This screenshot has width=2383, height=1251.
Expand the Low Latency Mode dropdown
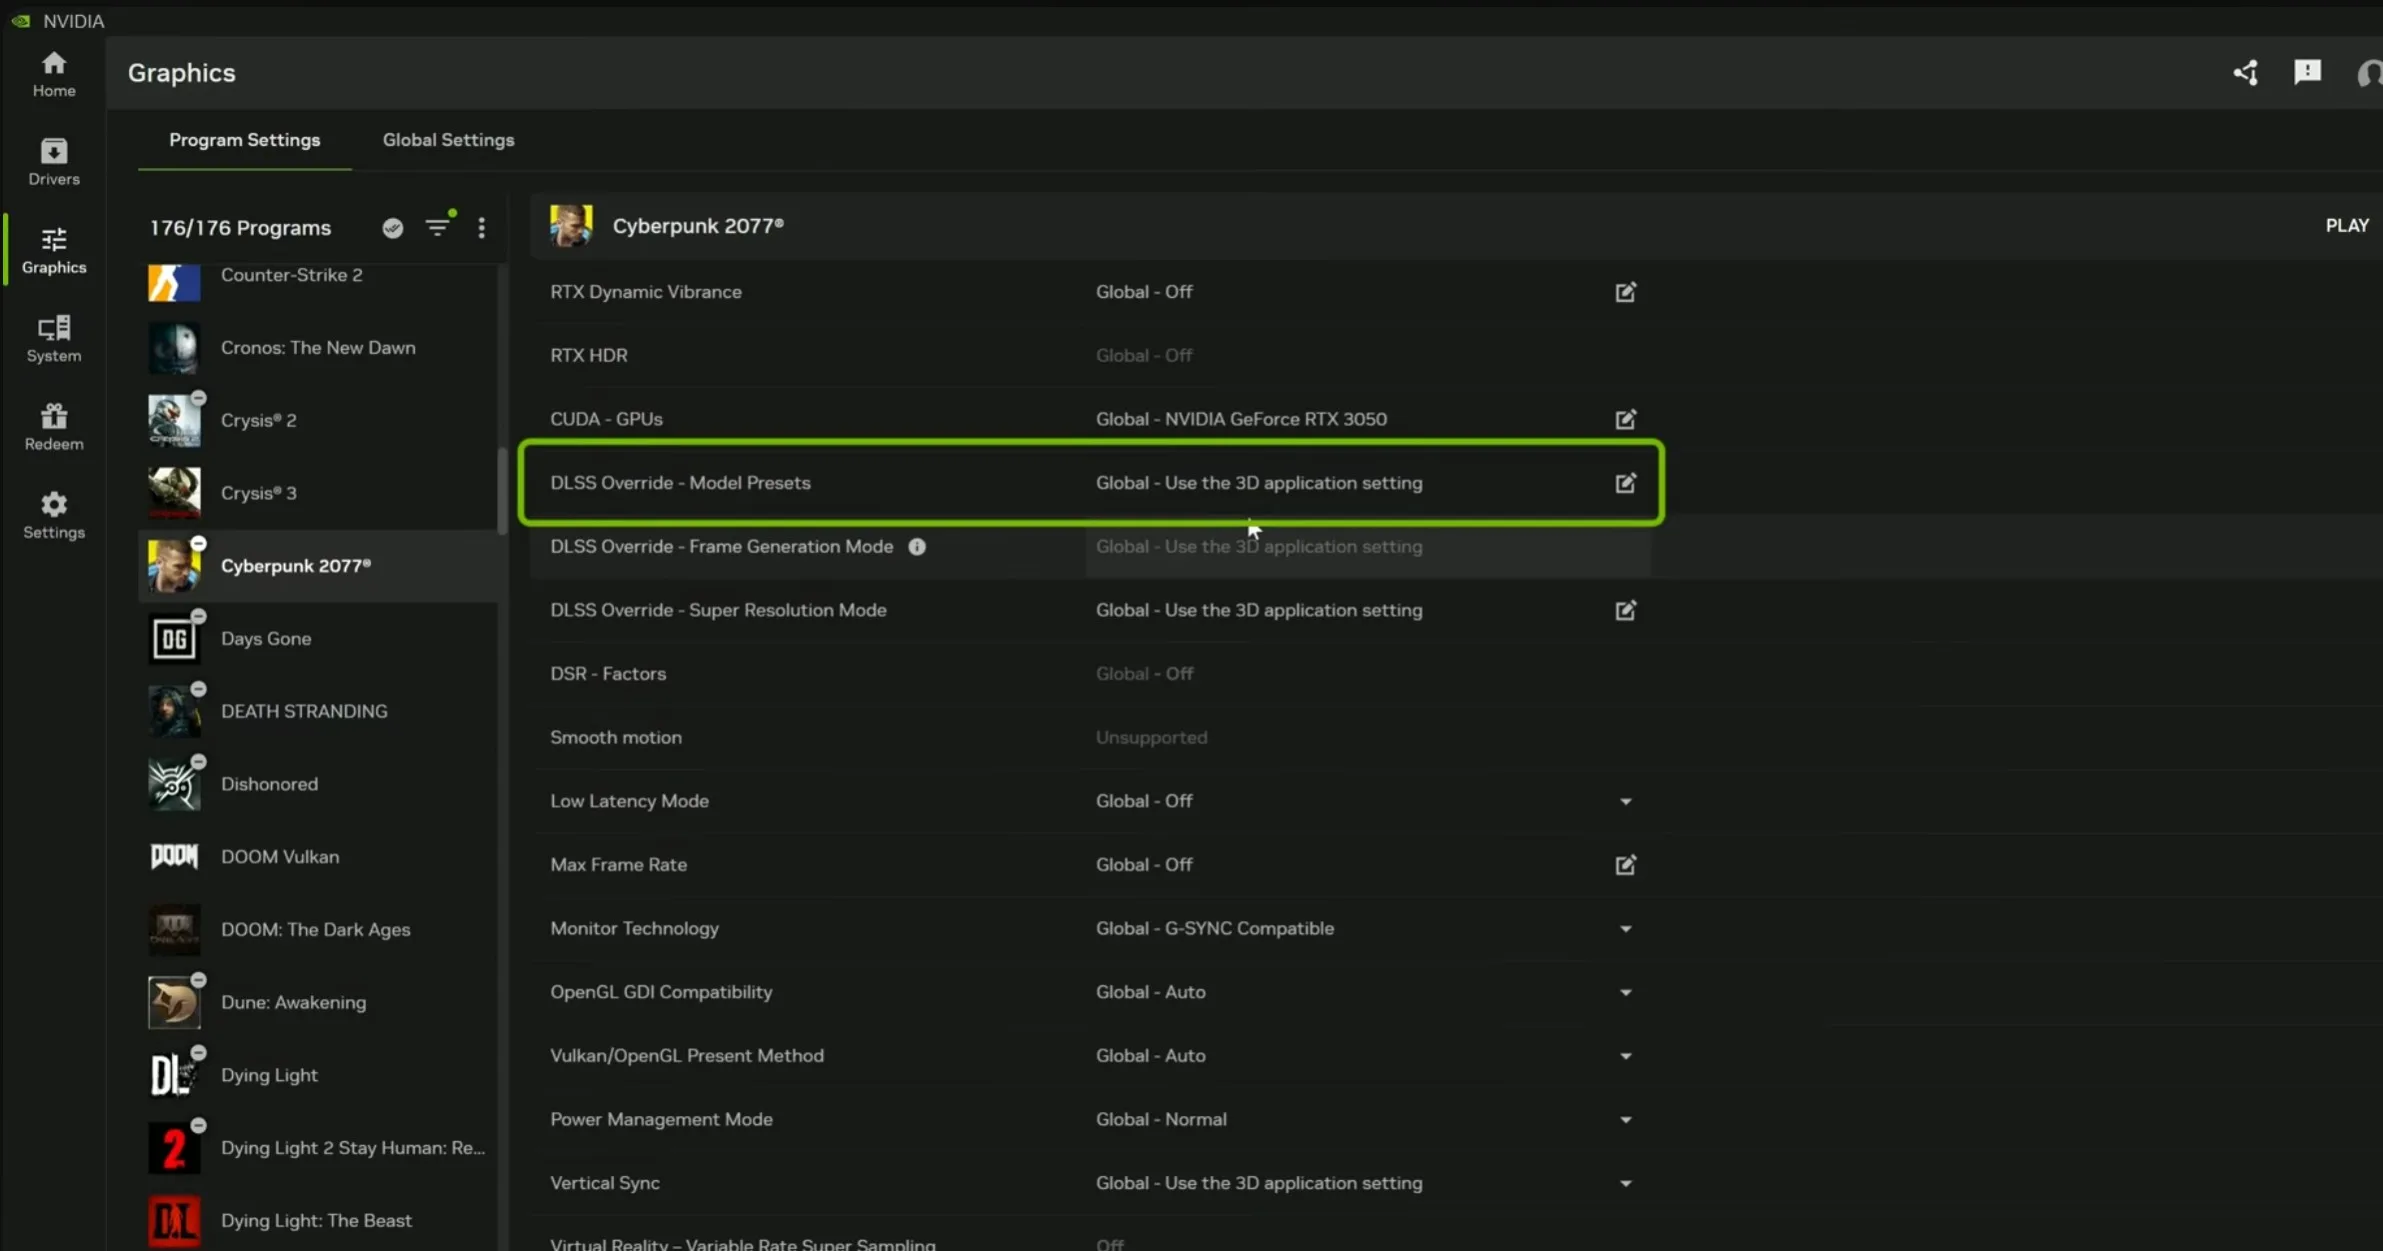coord(1625,801)
